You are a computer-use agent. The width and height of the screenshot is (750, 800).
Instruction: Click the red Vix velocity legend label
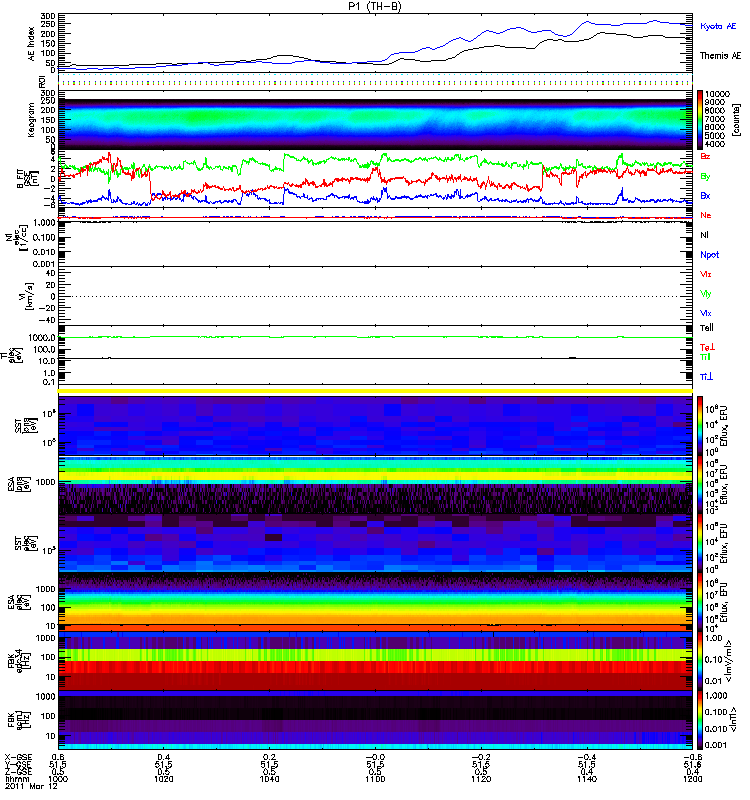(705, 274)
